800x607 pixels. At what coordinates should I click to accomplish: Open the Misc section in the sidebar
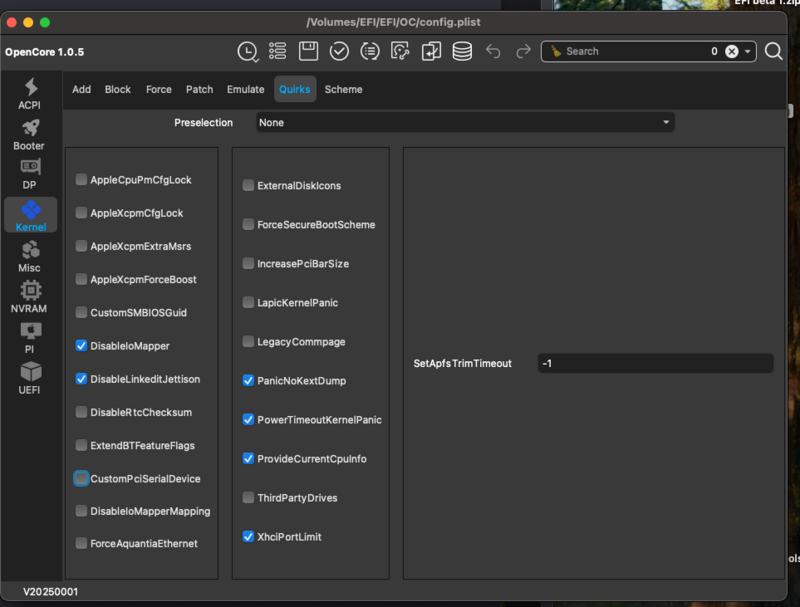point(30,258)
